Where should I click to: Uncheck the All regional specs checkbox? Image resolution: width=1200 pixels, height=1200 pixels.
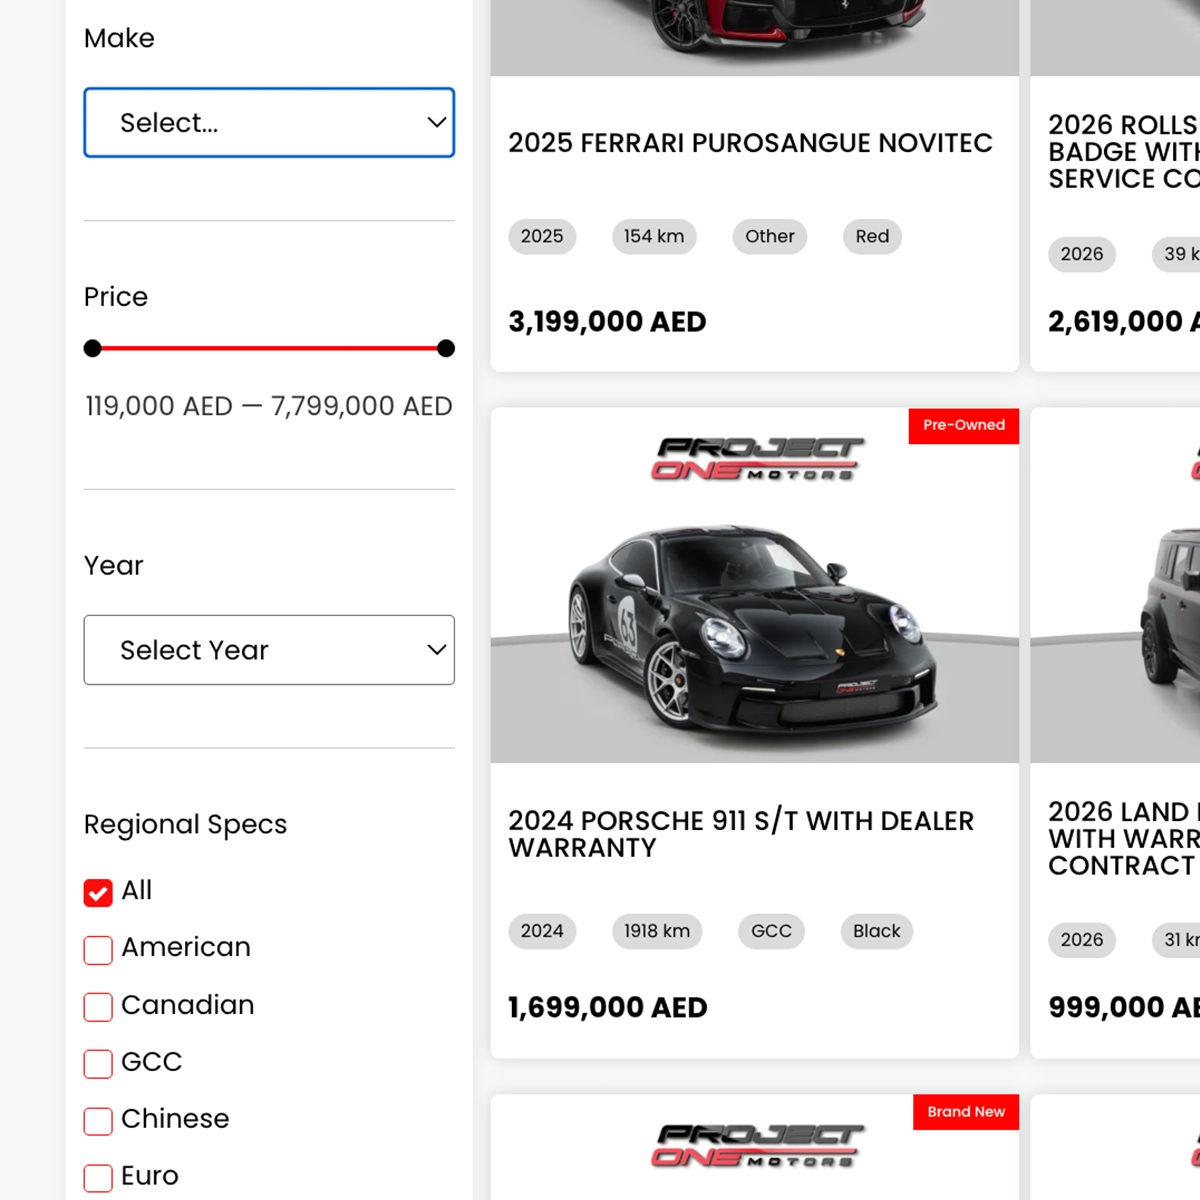coord(98,892)
